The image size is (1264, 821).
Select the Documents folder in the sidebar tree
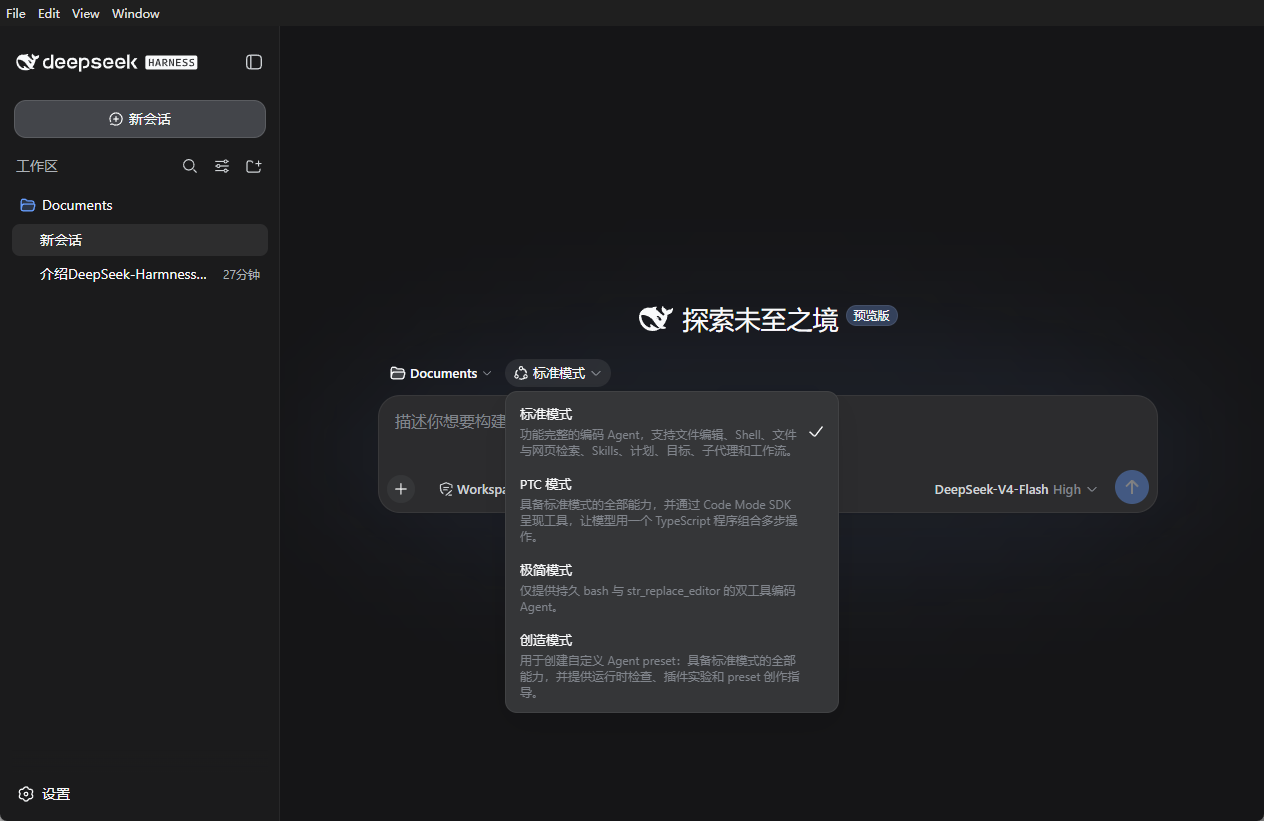[x=140, y=205]
